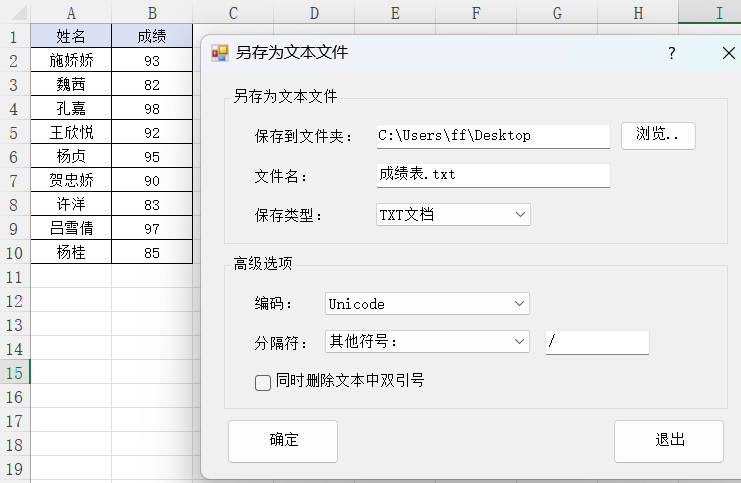Select column A header
741x483 pixels.
pos(71,13)
